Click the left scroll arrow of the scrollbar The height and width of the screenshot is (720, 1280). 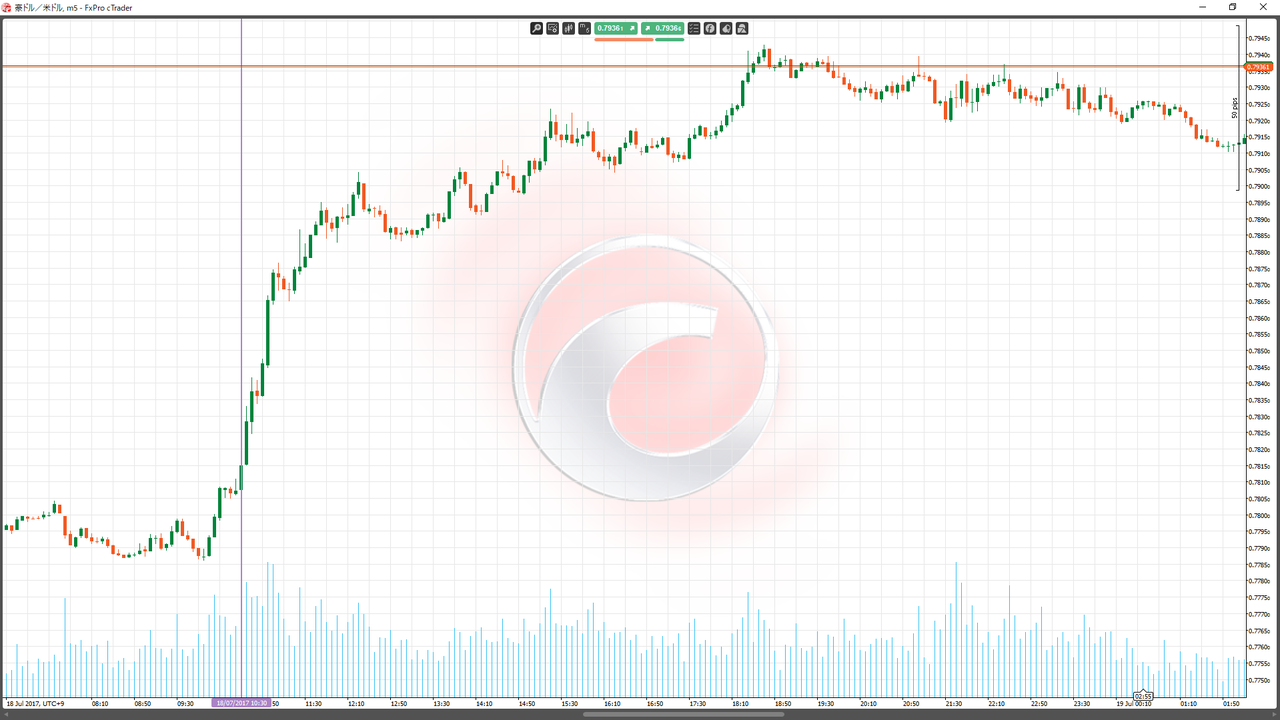5,714
